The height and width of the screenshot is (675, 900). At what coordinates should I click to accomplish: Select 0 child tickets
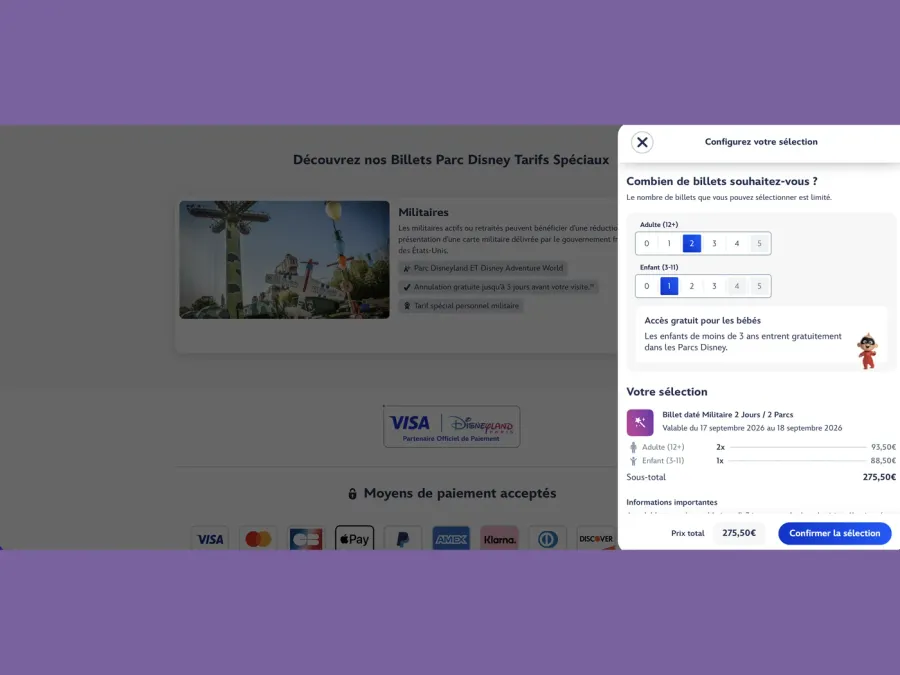[x=646, y=286]
